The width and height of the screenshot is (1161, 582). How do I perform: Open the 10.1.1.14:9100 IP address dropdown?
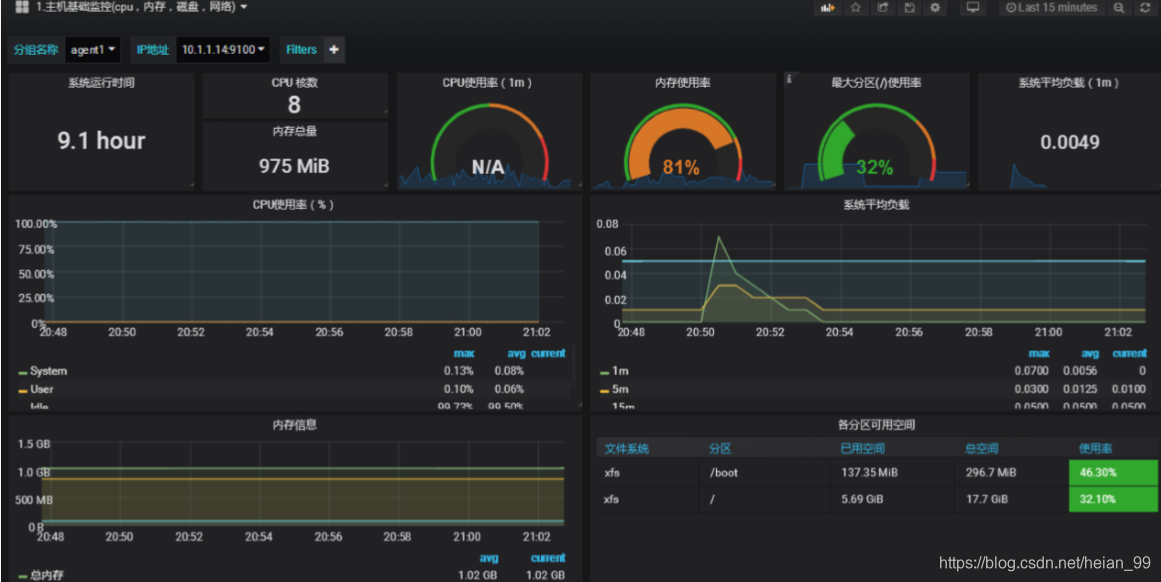[224, 49]
